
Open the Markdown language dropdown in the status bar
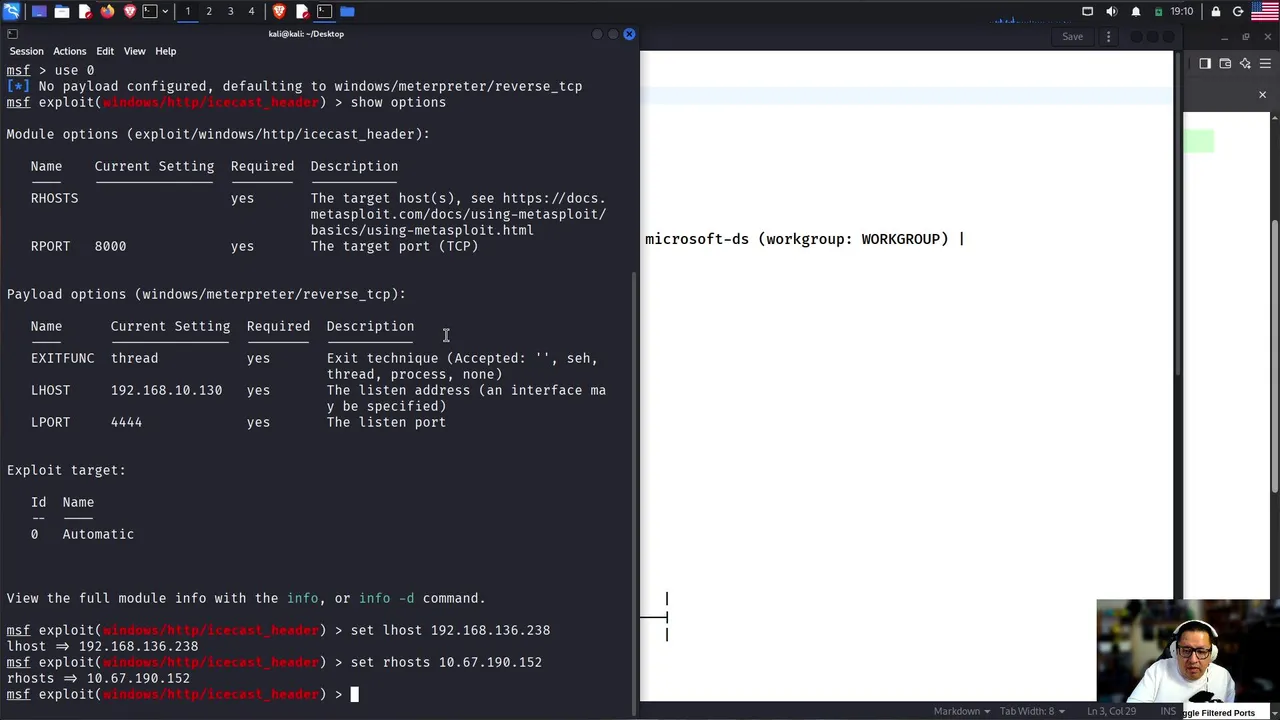coord(962,711)
